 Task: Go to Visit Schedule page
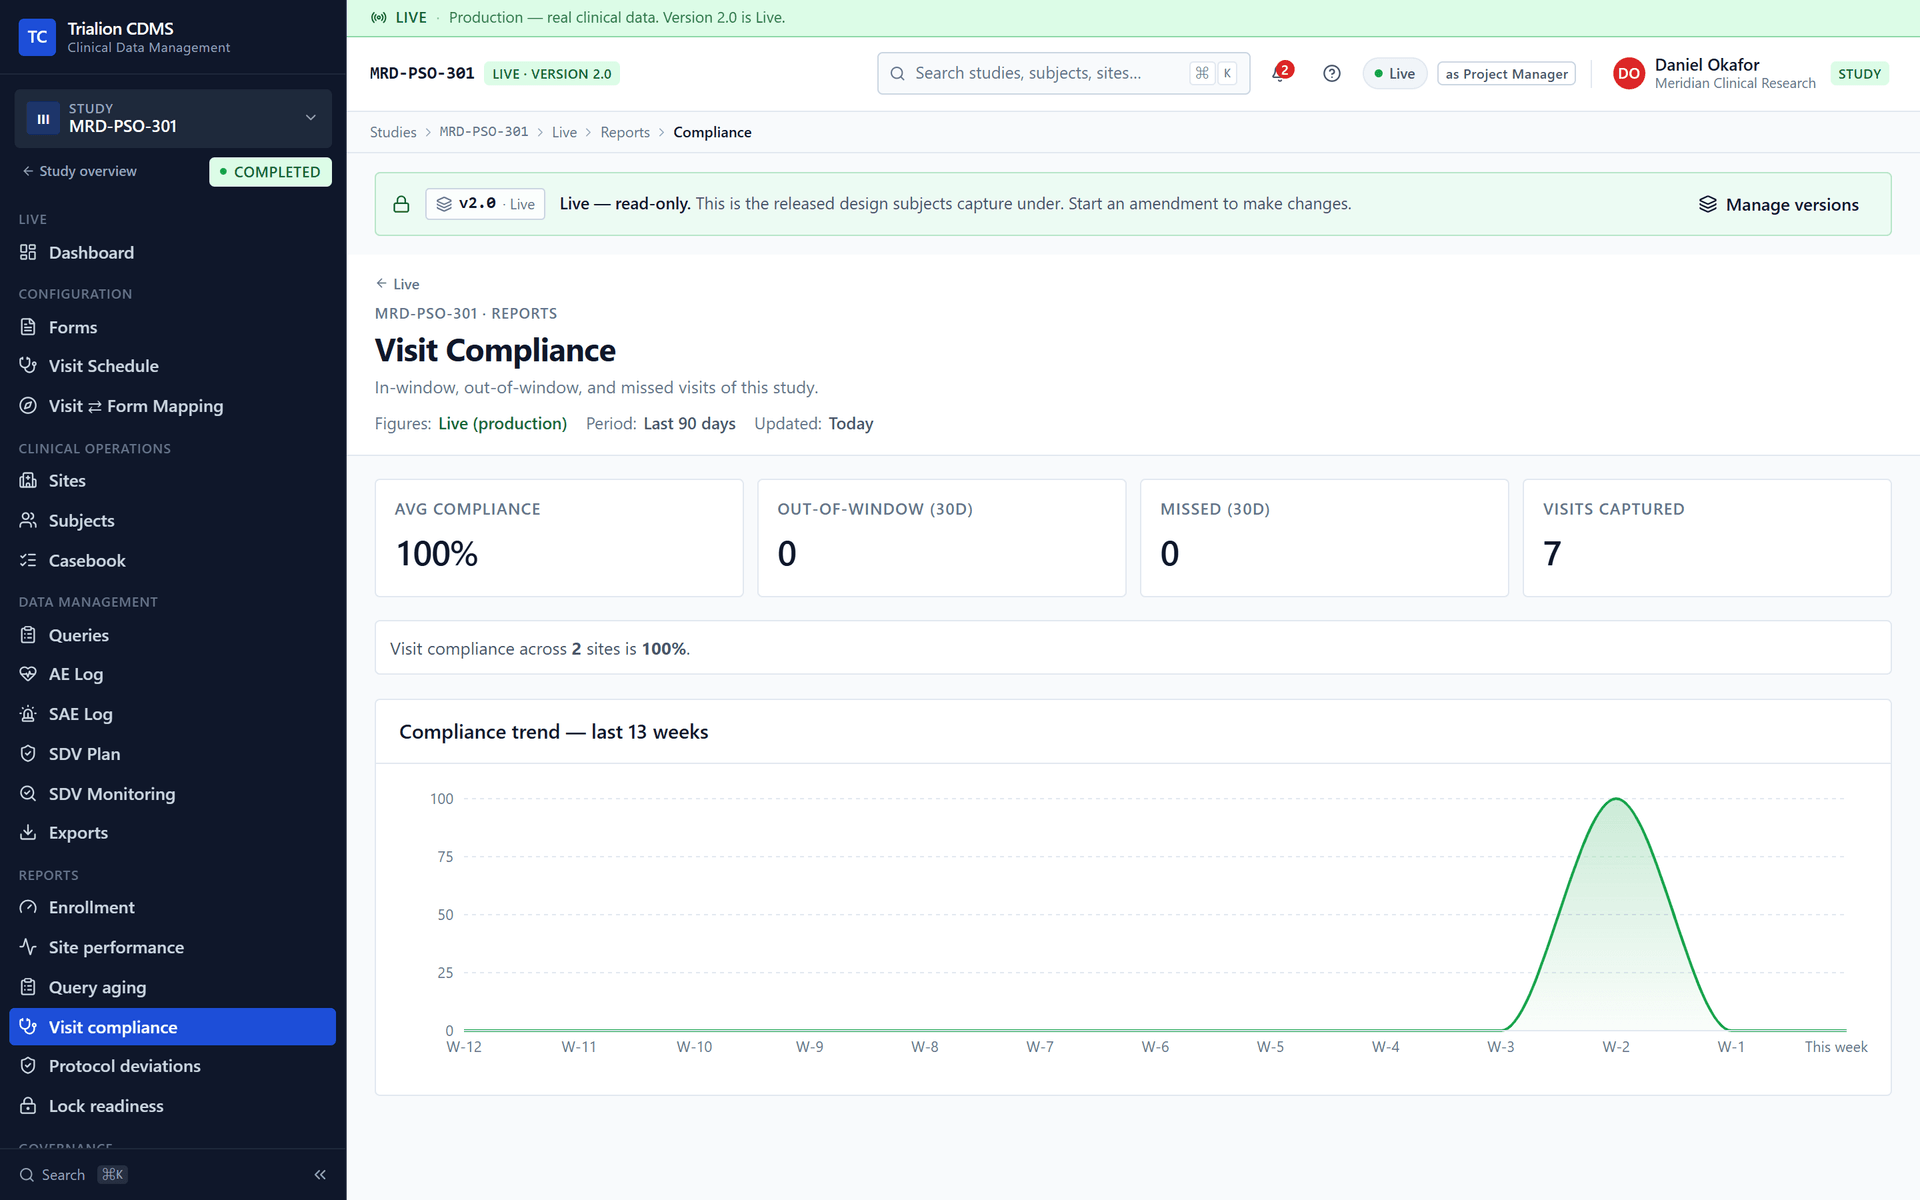pos(172,366)
